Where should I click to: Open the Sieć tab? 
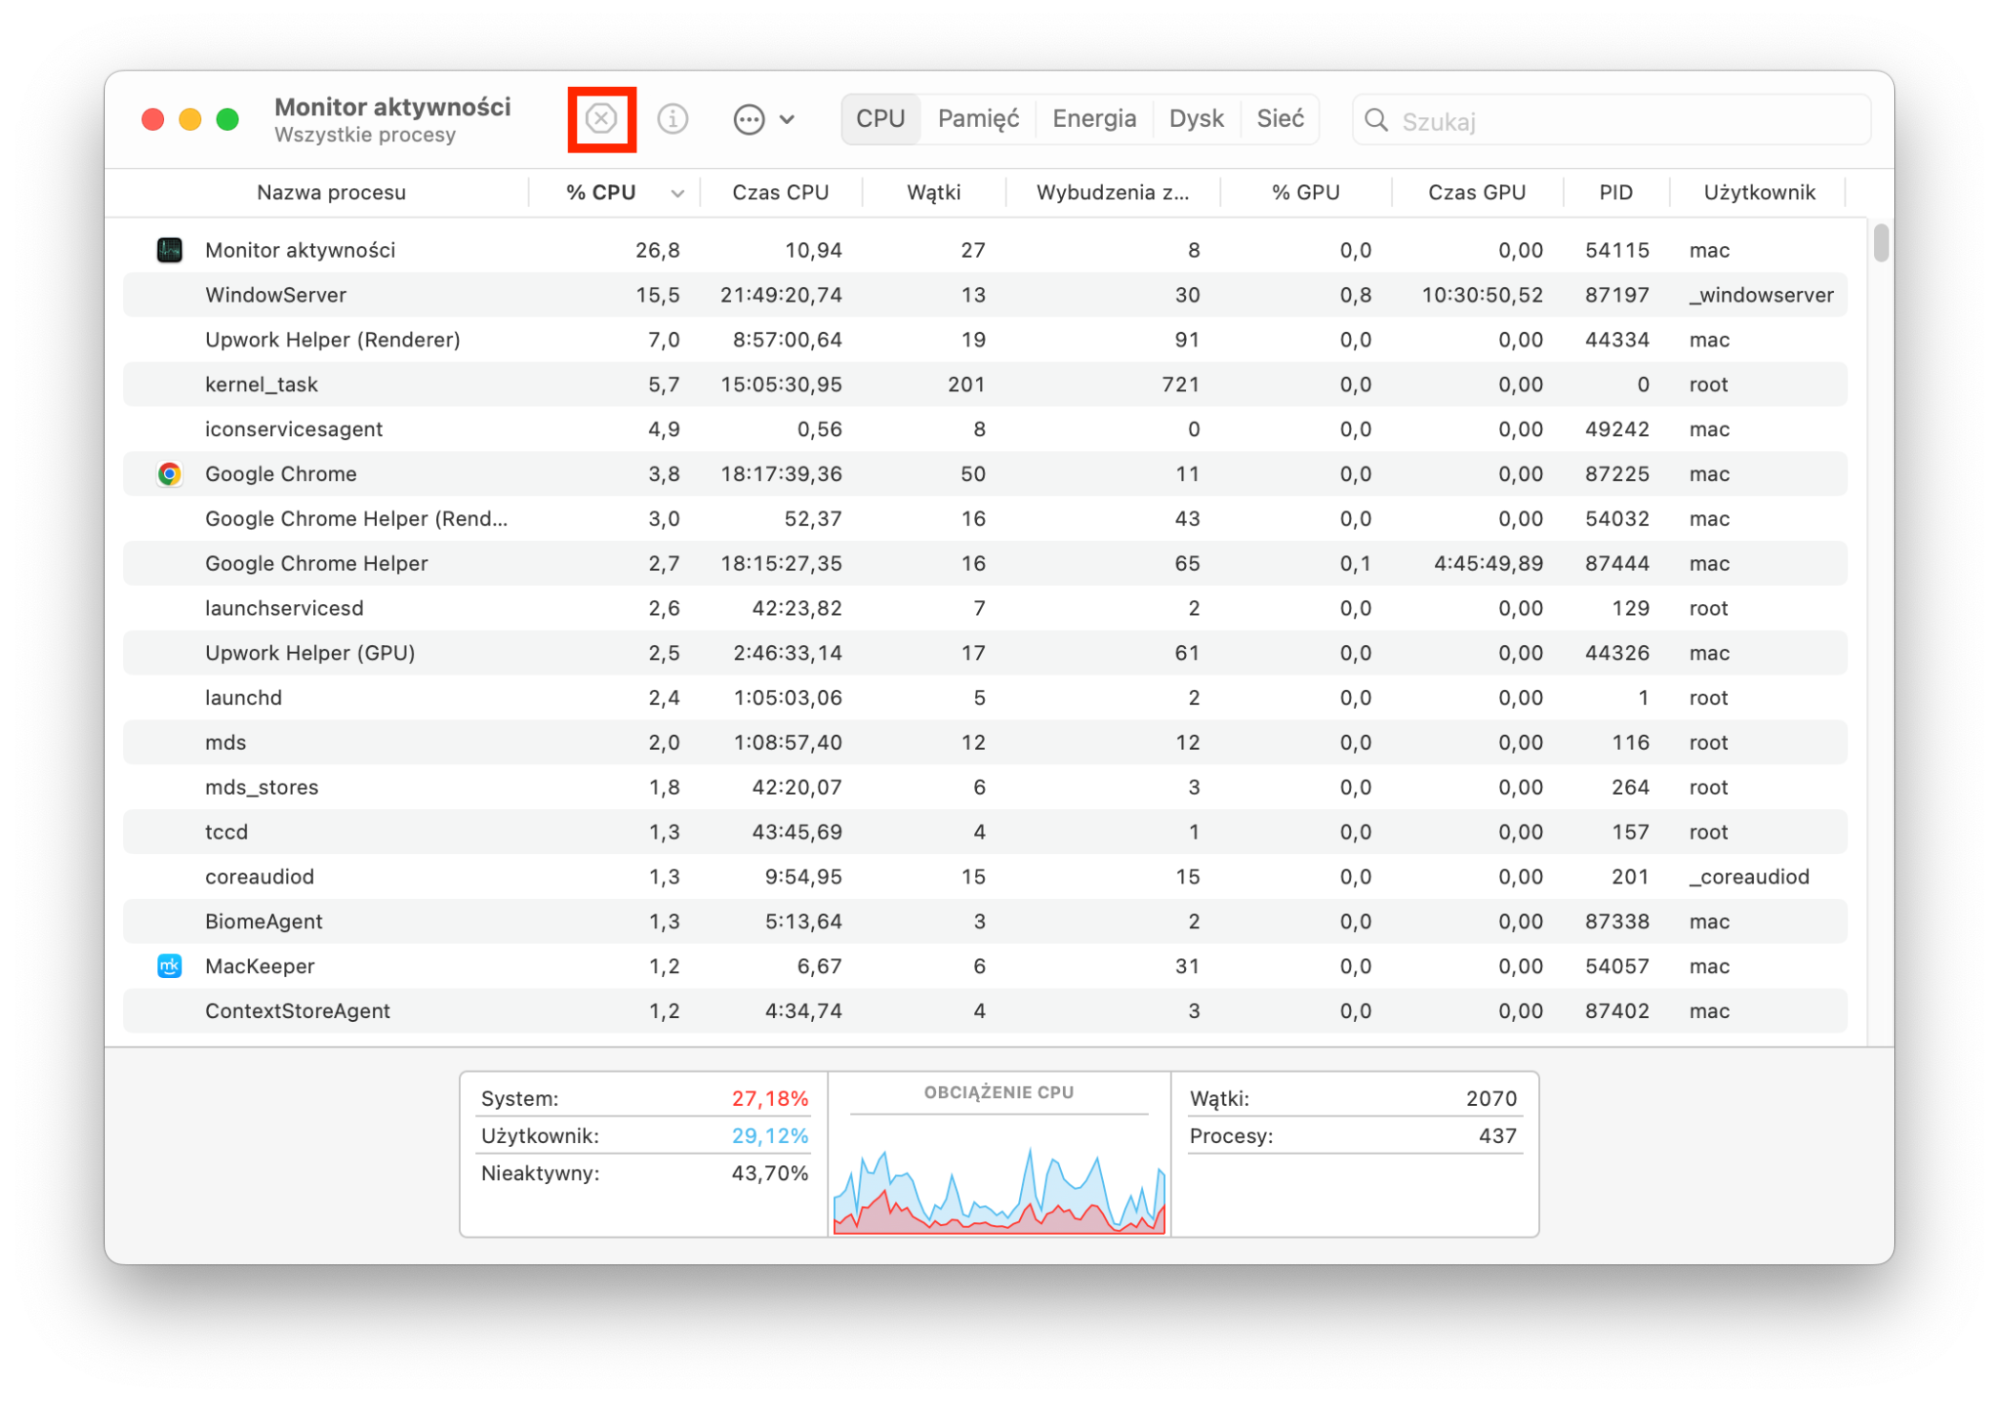pos(1280,119)
